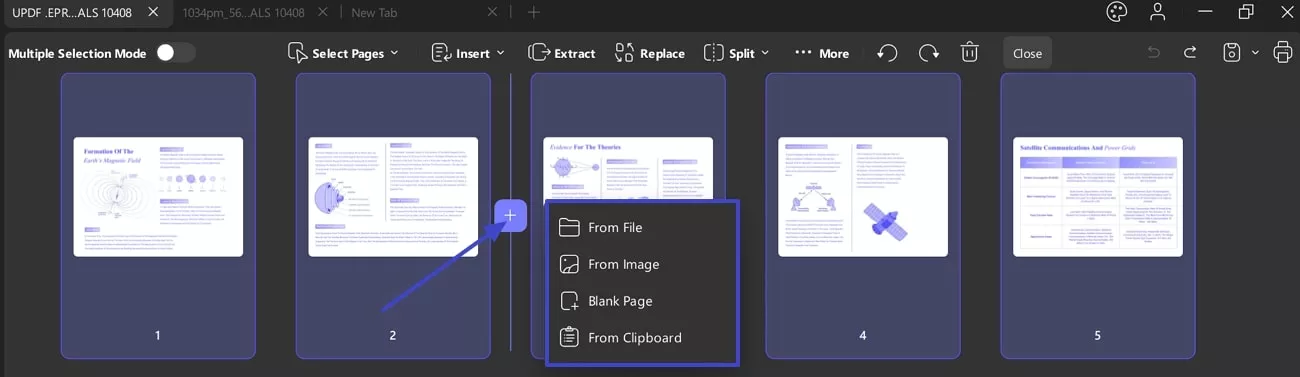Viewport: 1300px width, 377px height.
Task: Choose From Clipboard in insert menu
Action: point(641,338)
